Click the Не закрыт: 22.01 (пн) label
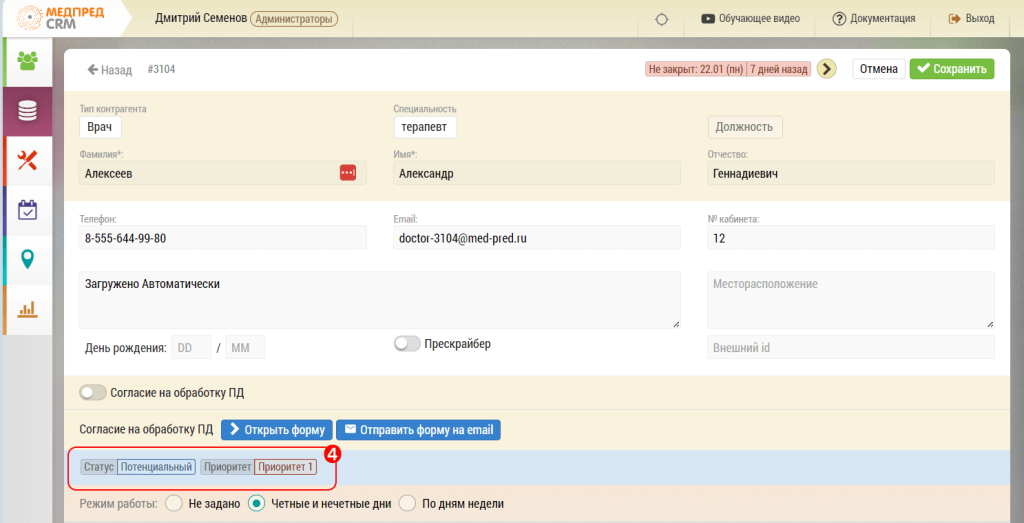 tap(695, 69)
